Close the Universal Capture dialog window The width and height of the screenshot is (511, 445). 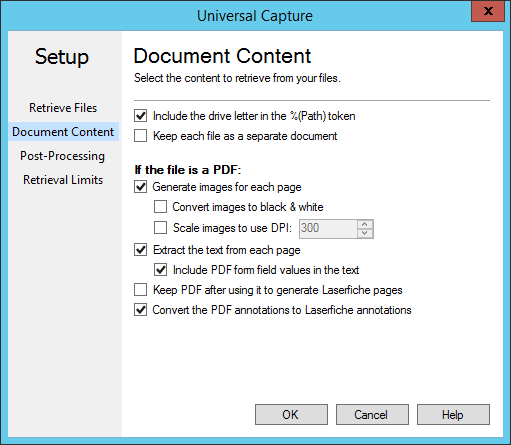488,11
